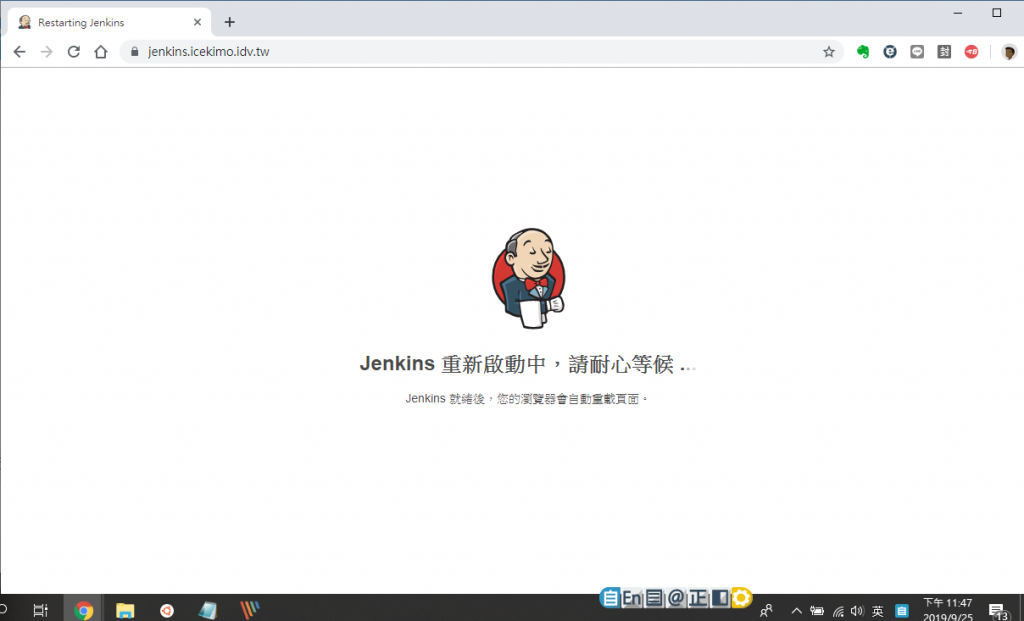Open IME settings yellow gear
The image size is (1024, 621).
pyautogui.click(x=741, y=597)
